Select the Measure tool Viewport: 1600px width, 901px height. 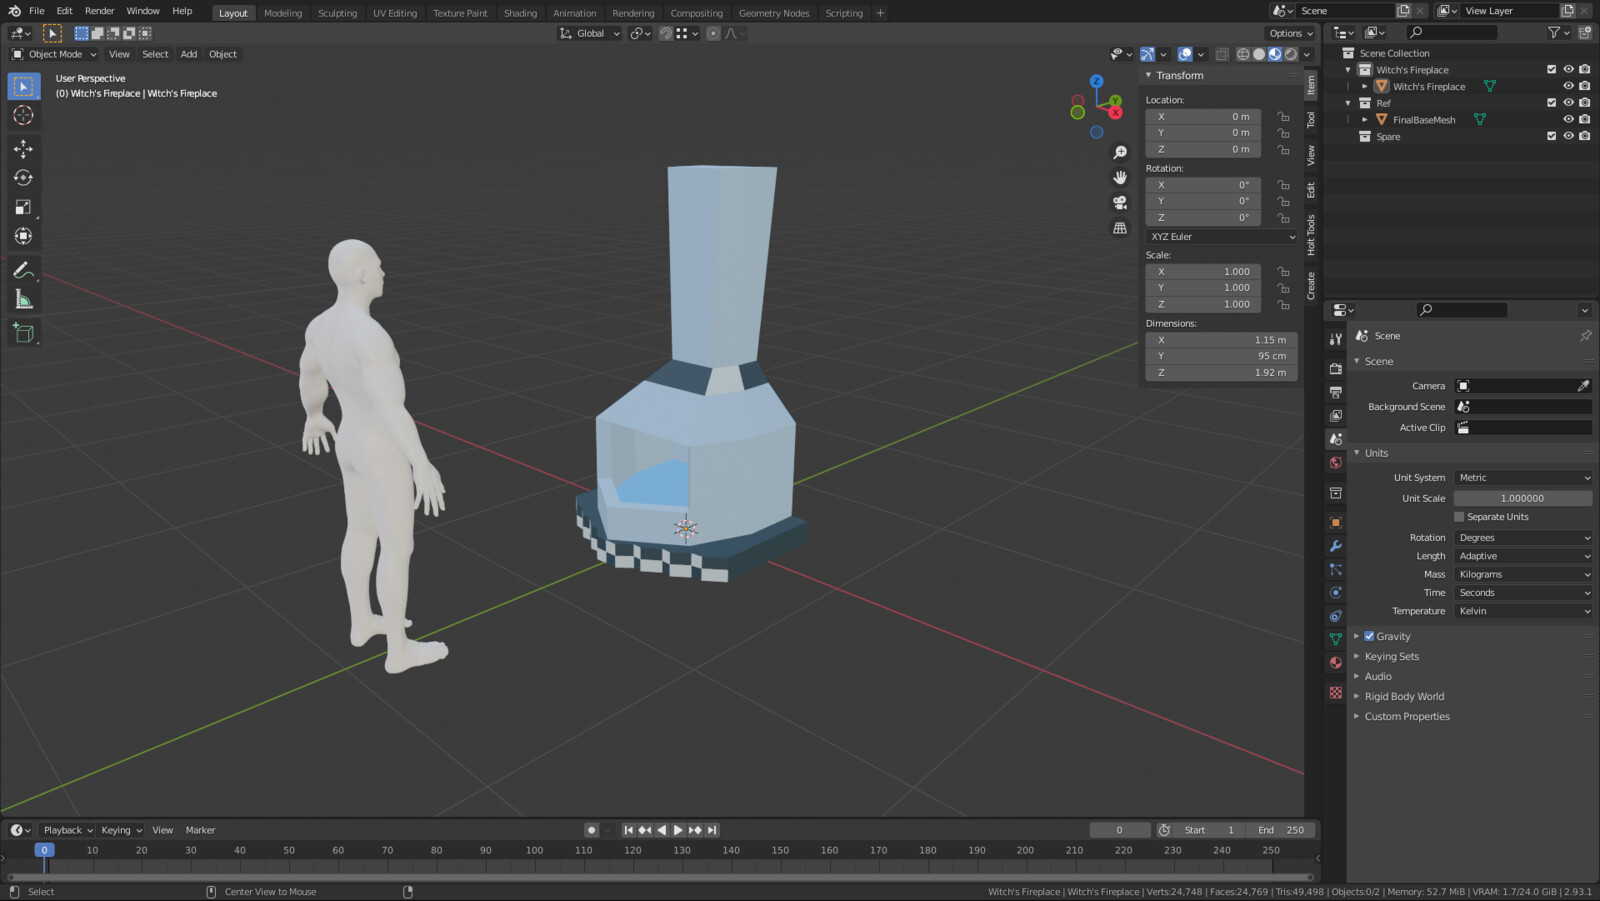[23, 299]
